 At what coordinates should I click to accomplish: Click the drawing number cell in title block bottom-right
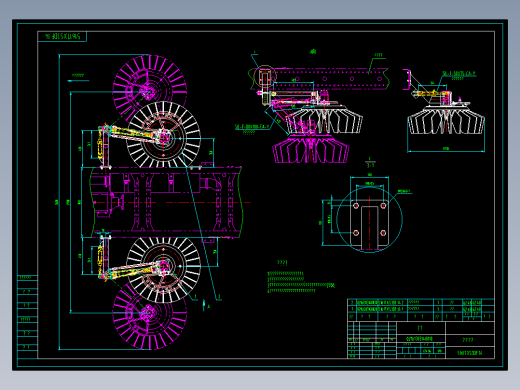[470, 353]
